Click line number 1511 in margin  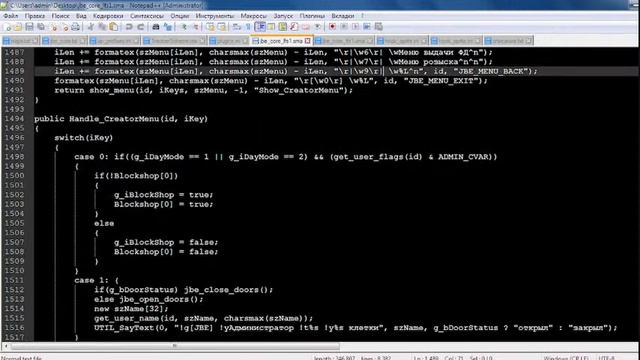tap(15, 280)
